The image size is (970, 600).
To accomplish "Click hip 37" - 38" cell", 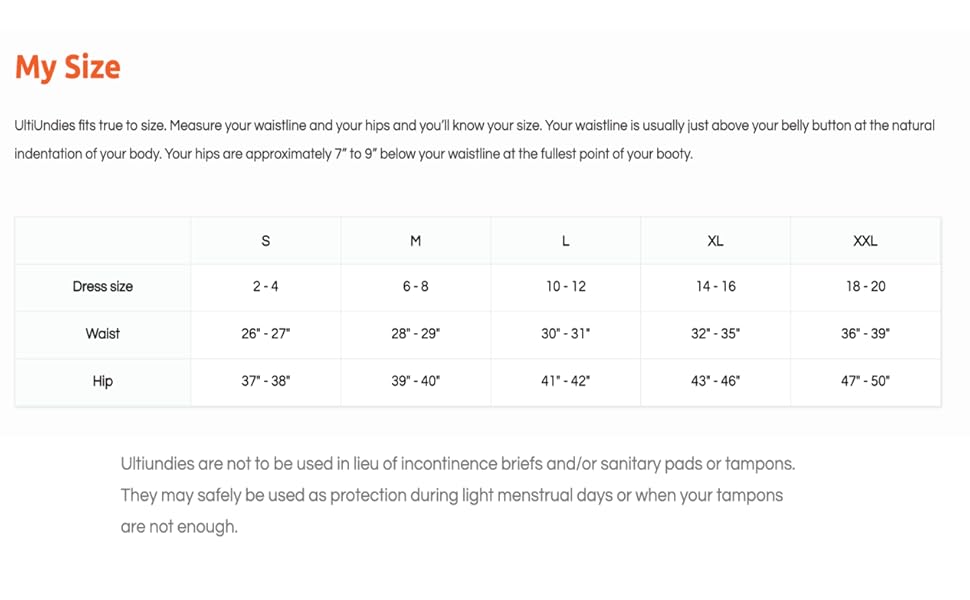I will click(x=265, y=381).
